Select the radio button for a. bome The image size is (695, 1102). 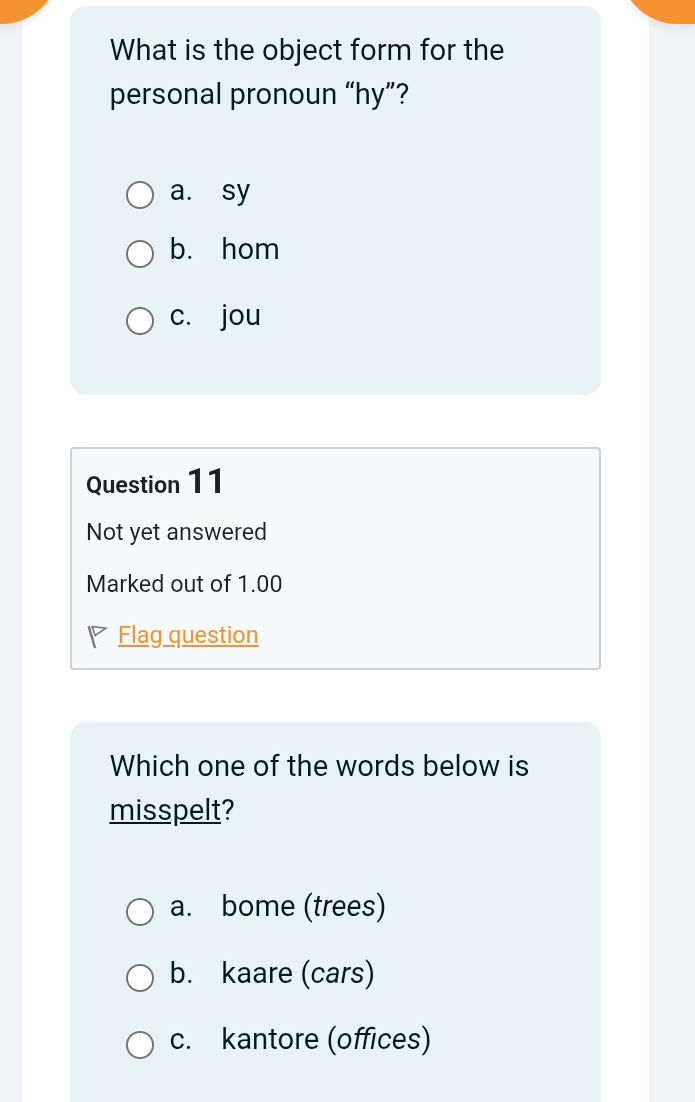coord(140,911)
